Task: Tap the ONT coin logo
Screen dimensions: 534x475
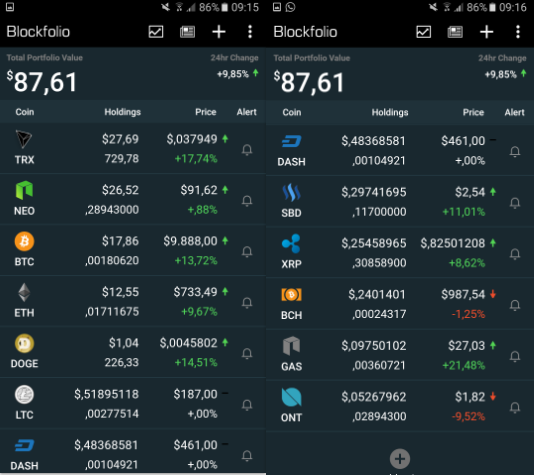Action: pos(292,397)
